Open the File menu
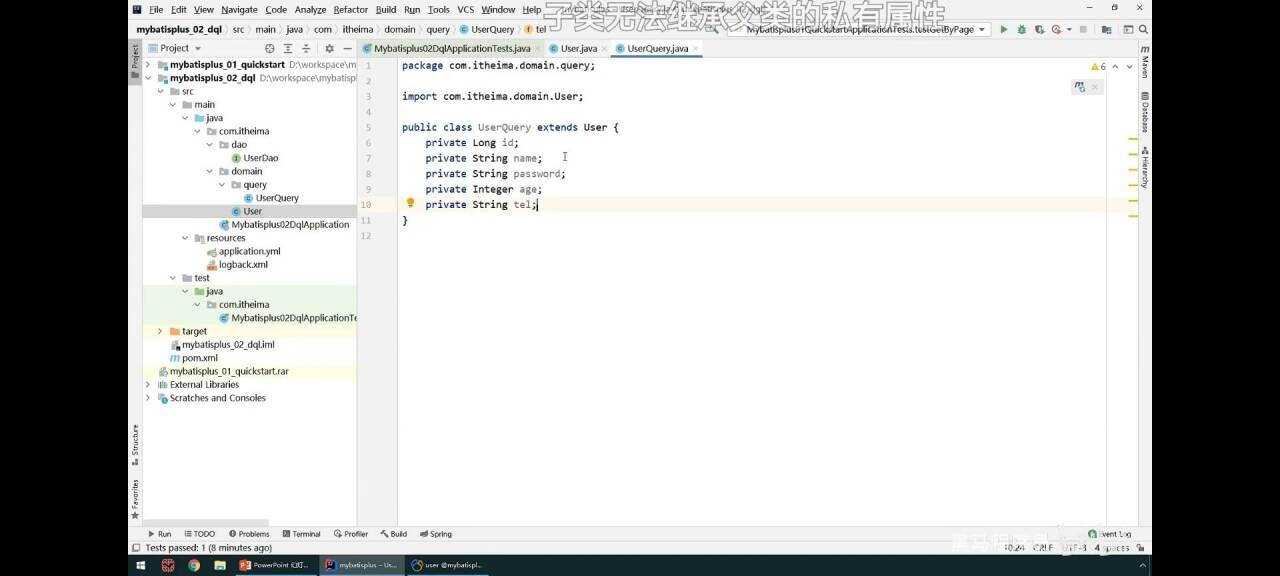This screenshot has height=576, width=1280. point(156,10)
